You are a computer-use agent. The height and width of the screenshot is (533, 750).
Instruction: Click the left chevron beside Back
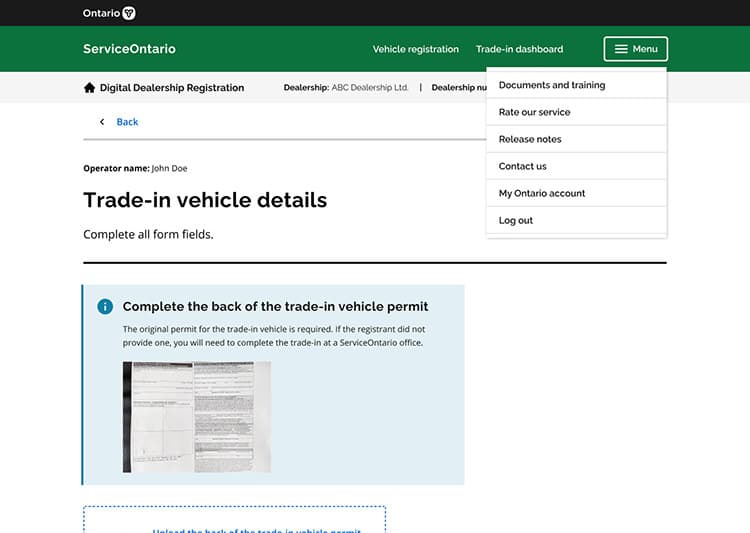[x=101, y=122]
